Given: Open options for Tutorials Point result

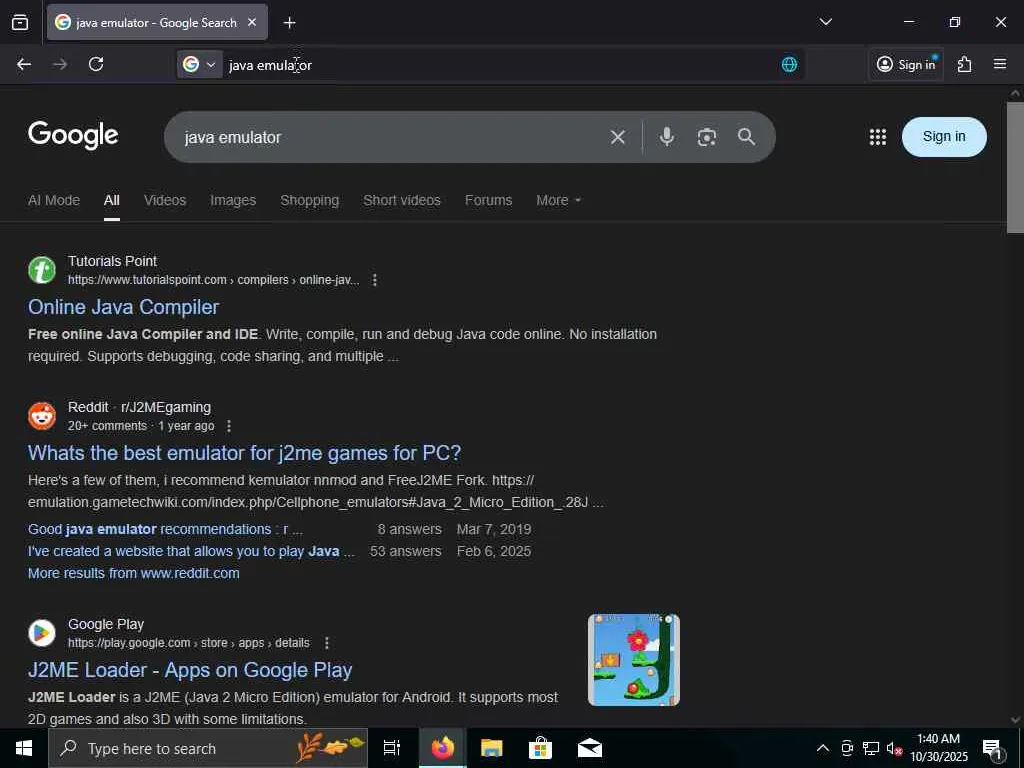Looking at the screenshot, I should pos(374,280).
